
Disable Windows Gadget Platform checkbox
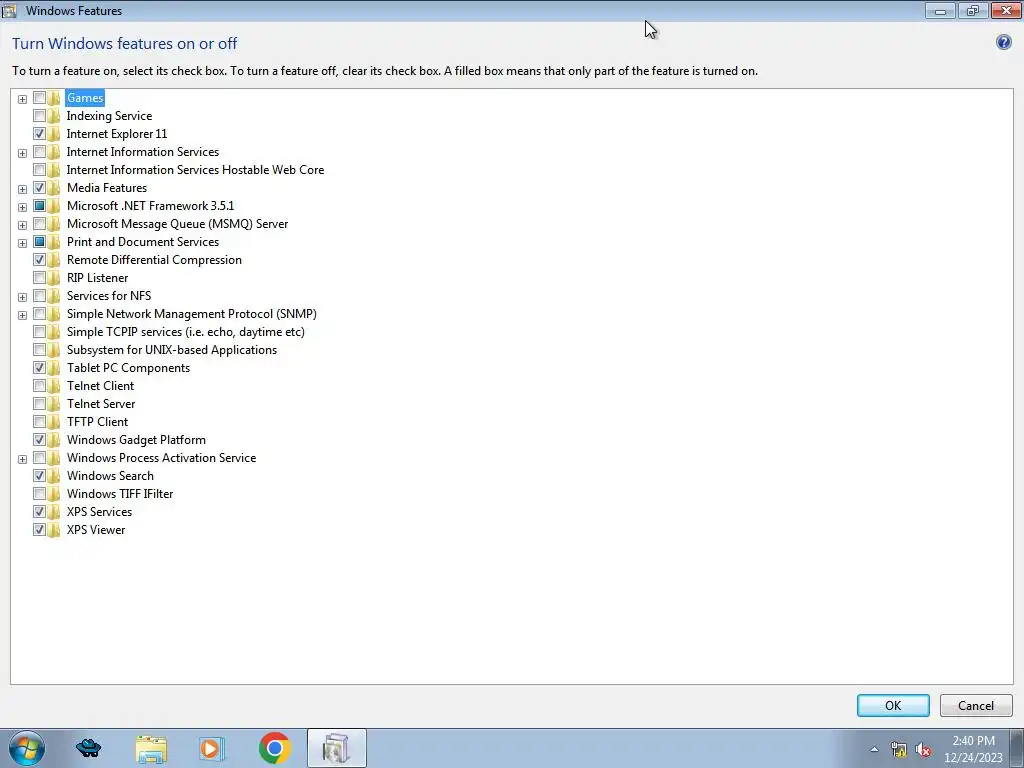pos(39,440)
